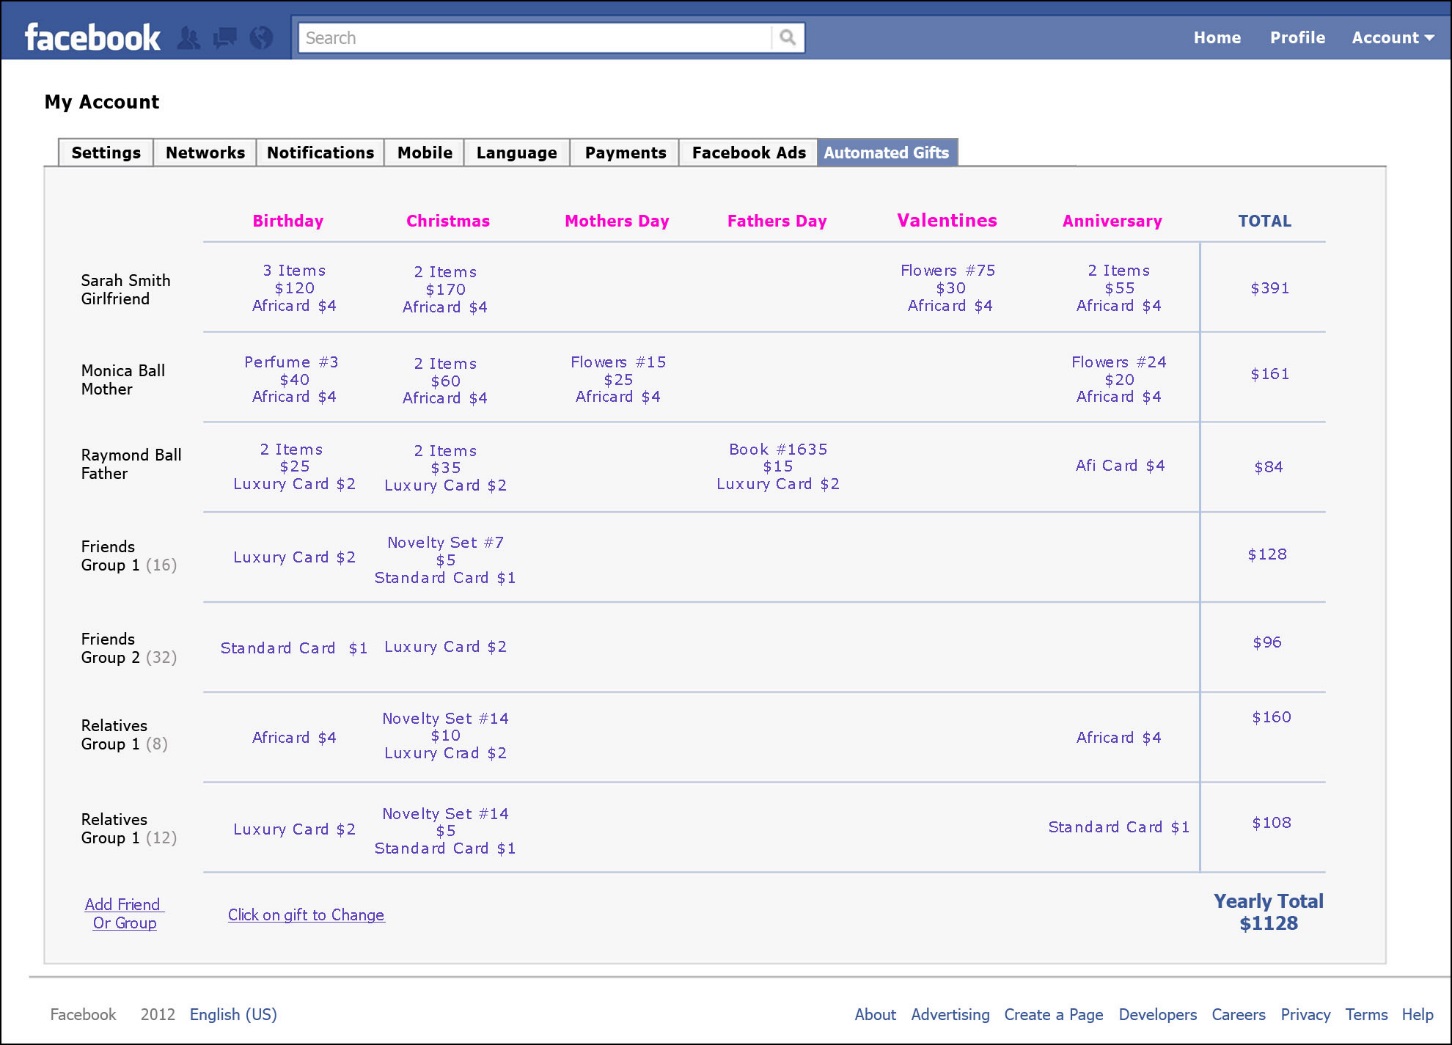Click the Anniversary column header
Viewport: 1452px width, 1045px height.
pyautogui.click(x=1112, y=221)
